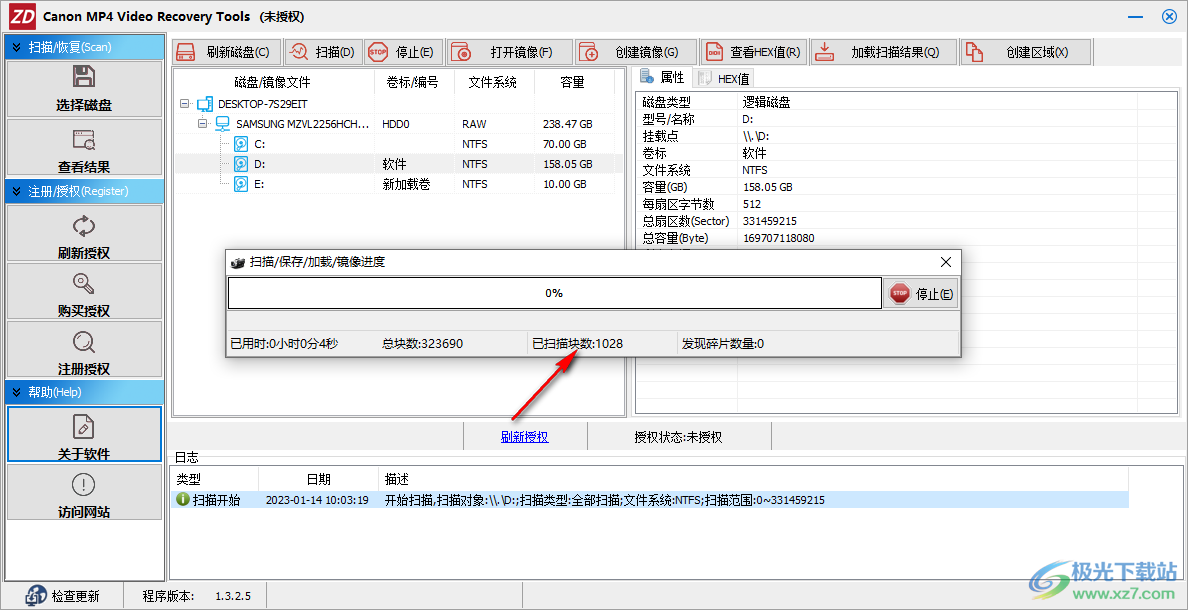
Task: Click the DESKTOP-7S29EIT computer entry
Action: coord(263,103)
